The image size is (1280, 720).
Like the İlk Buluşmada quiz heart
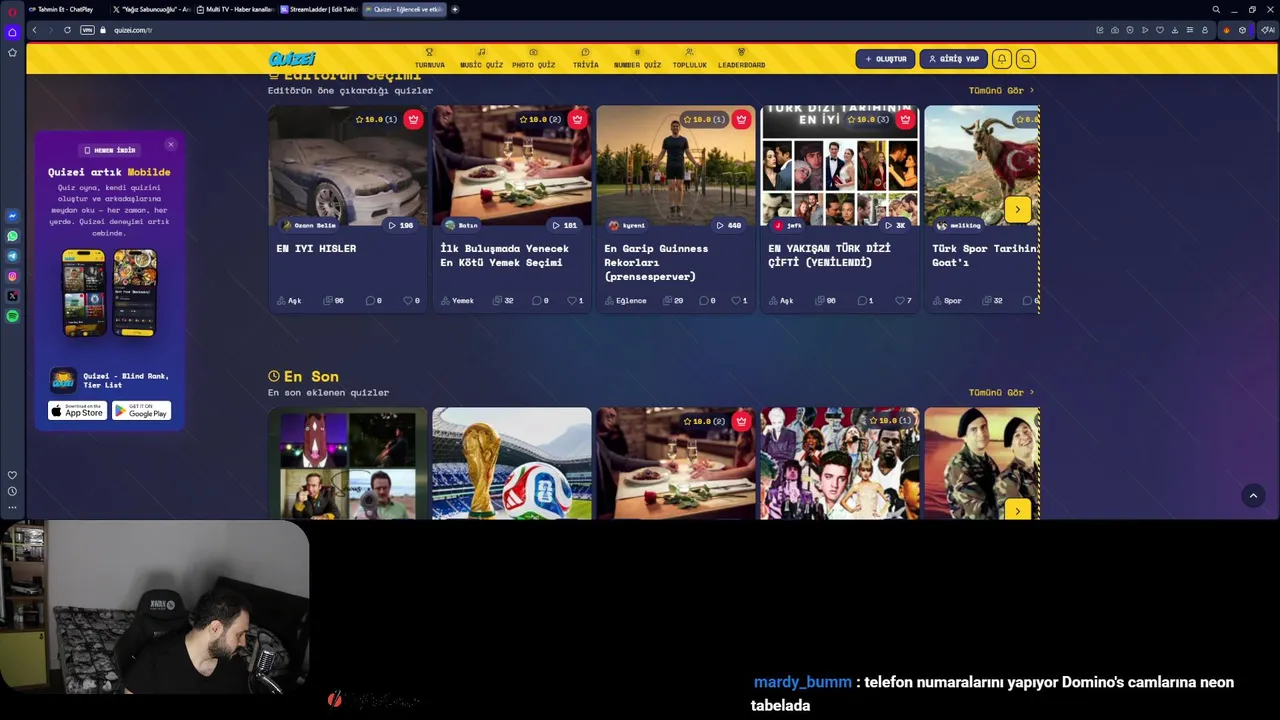pos(575,300)
